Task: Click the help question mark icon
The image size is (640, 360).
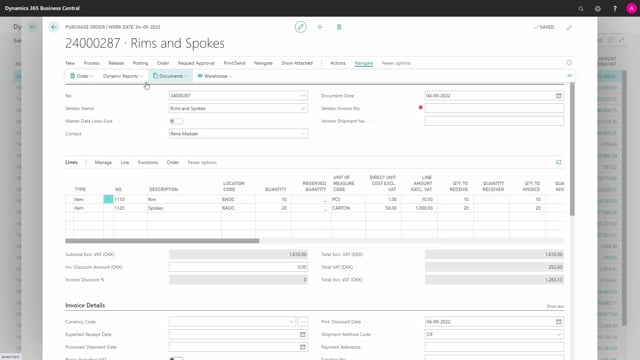Action: tap(615, 8)
